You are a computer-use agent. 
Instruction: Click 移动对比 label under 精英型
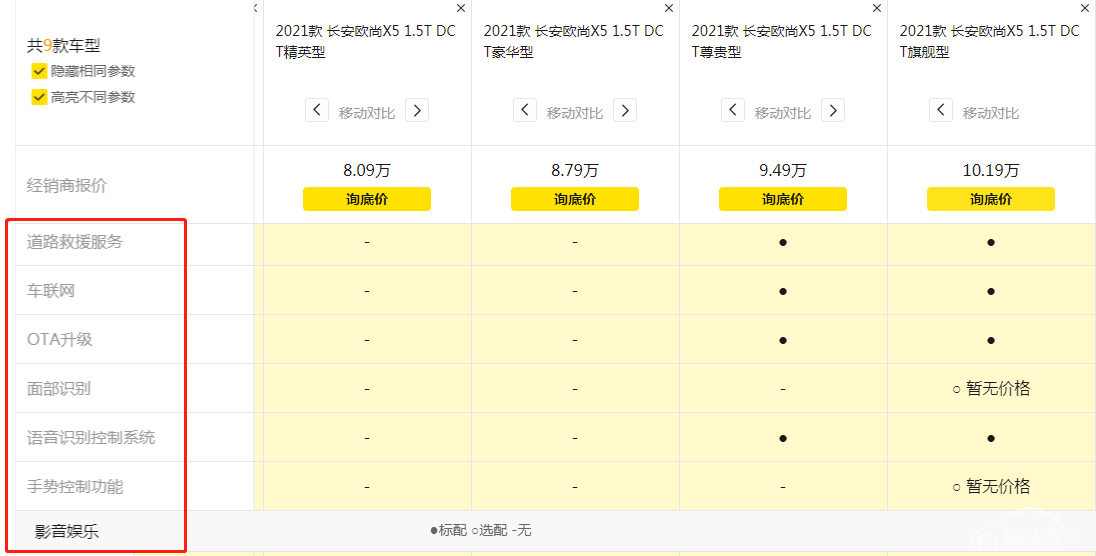point(367,113)
